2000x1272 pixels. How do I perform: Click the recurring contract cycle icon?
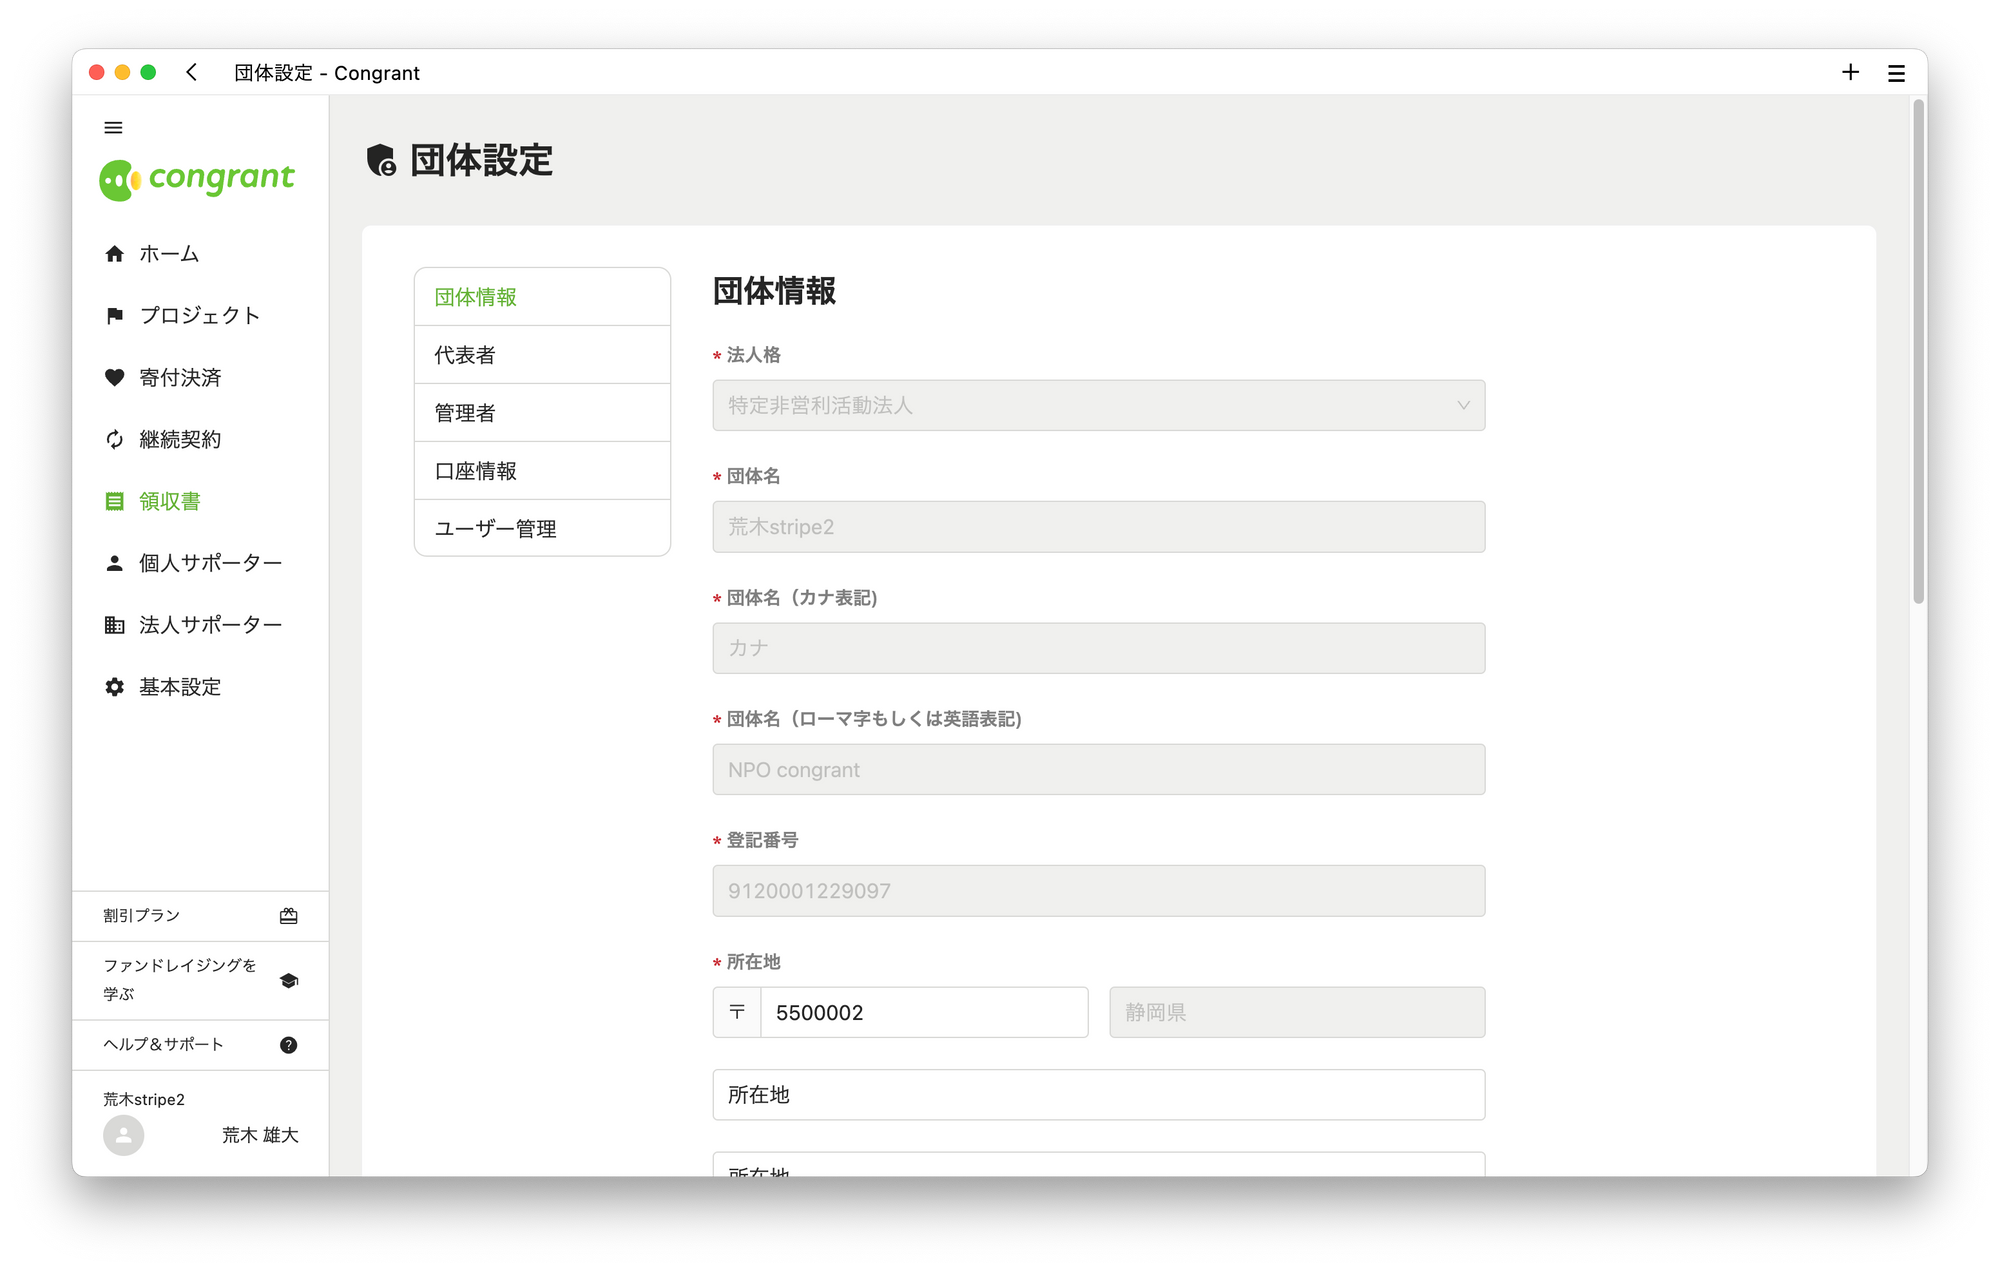point(115,440)
